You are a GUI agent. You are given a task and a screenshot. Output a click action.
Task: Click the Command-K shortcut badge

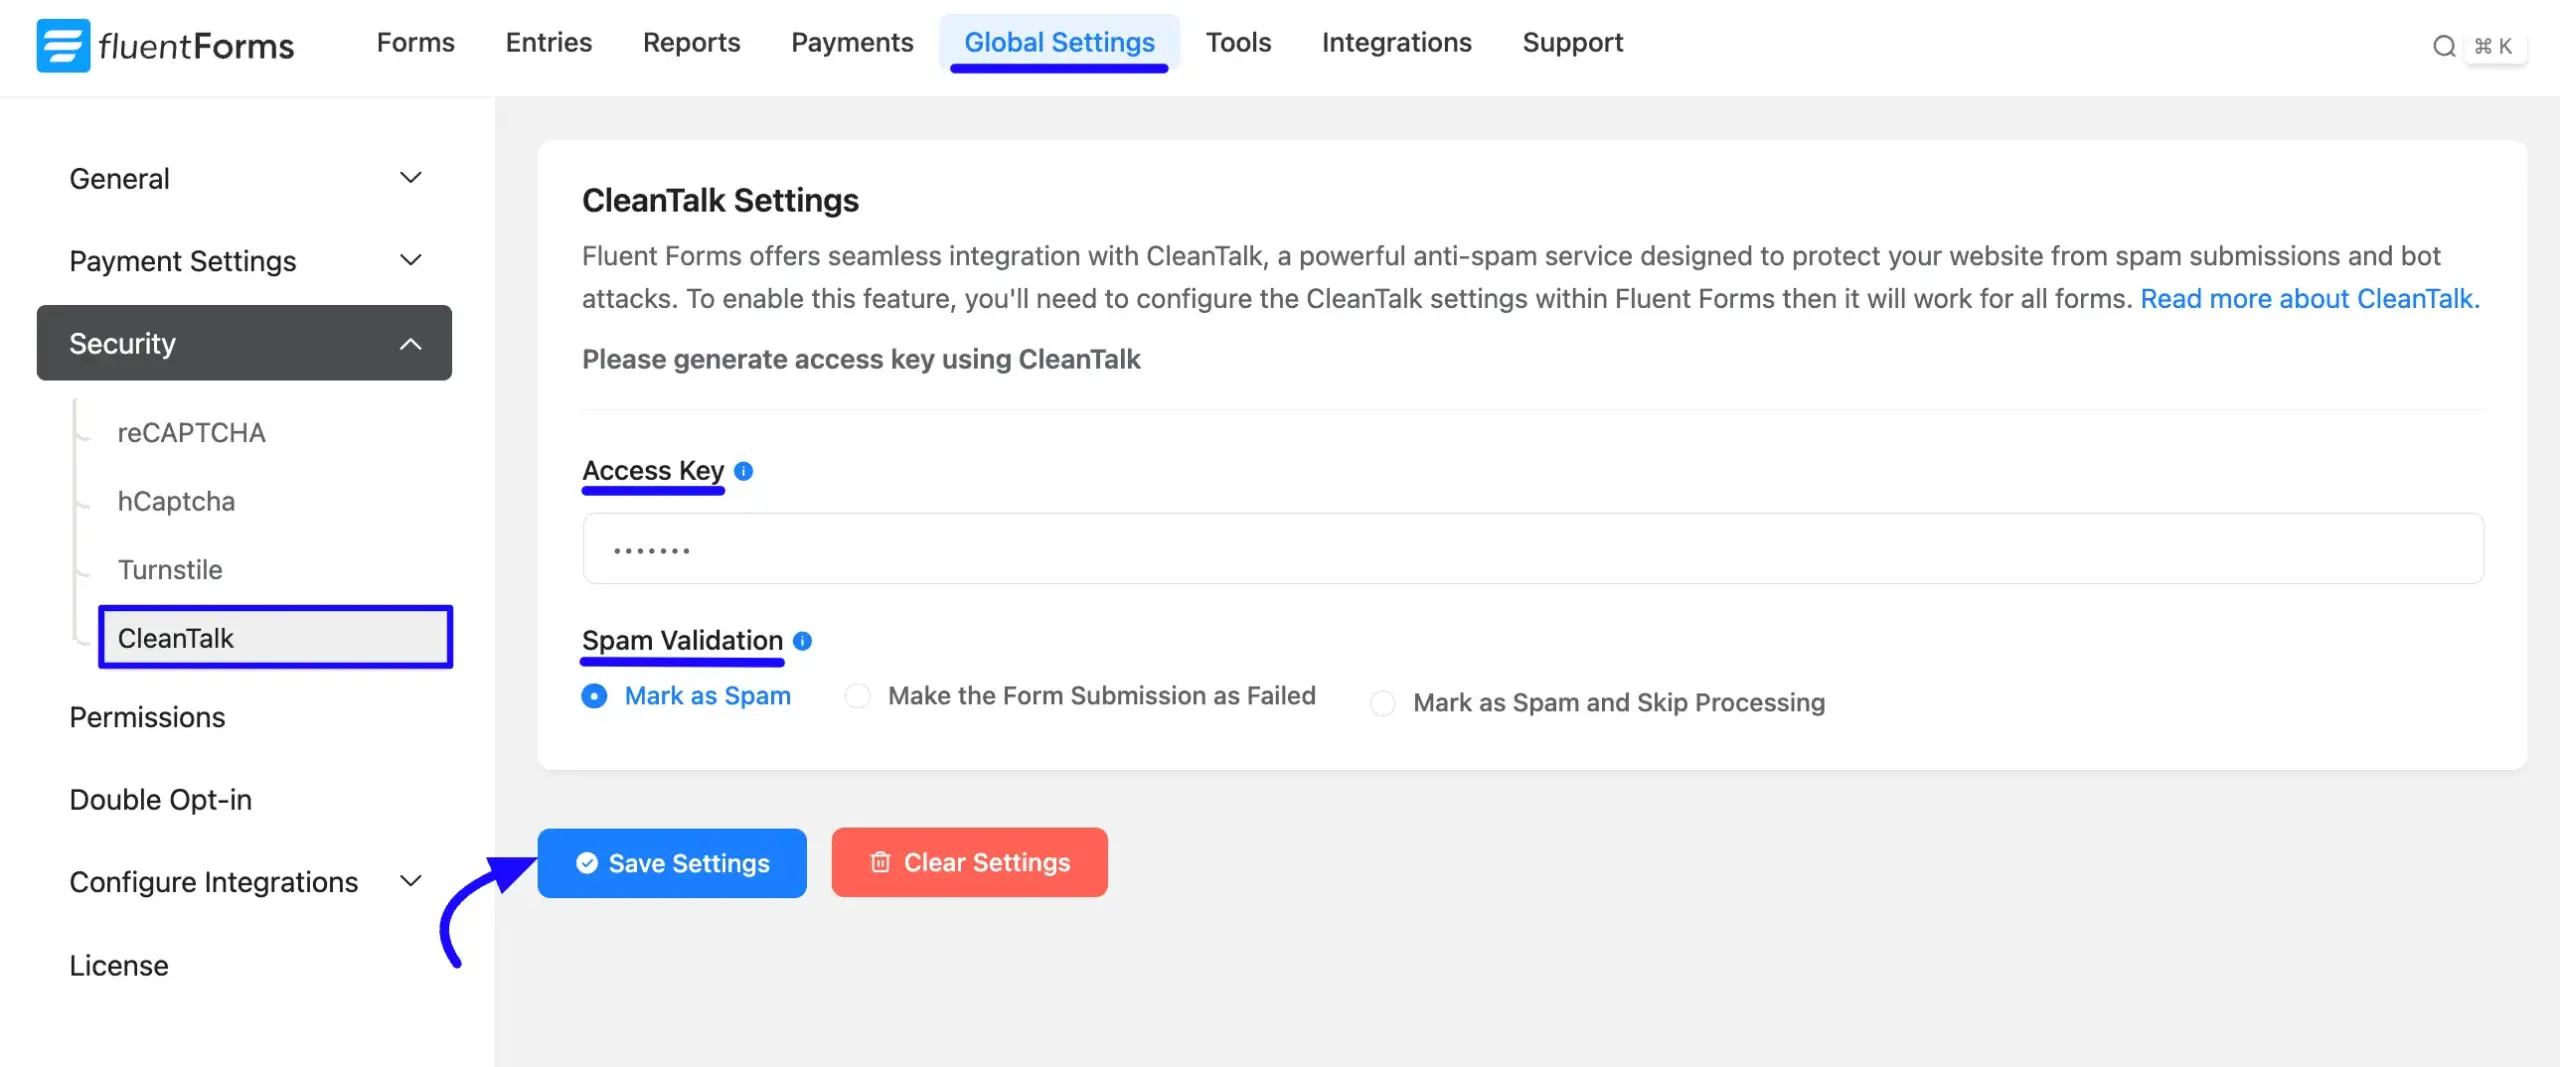pos(2493,46)
